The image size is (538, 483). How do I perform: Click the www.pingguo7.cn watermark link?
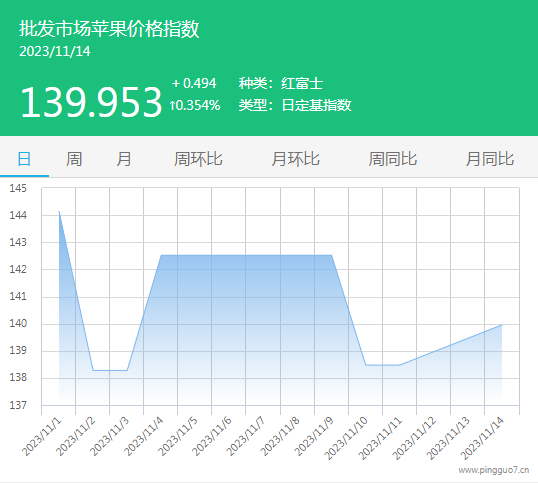[x=494, y=470]
